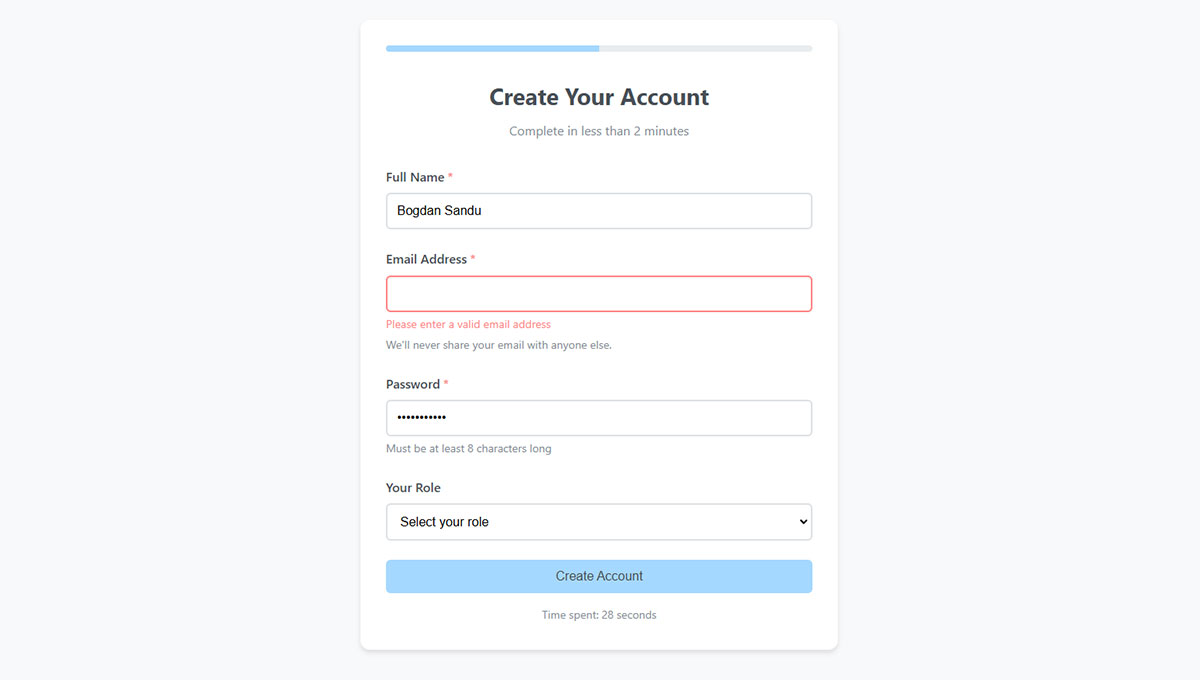Click the required asterisk beside Password

point(446,384)
